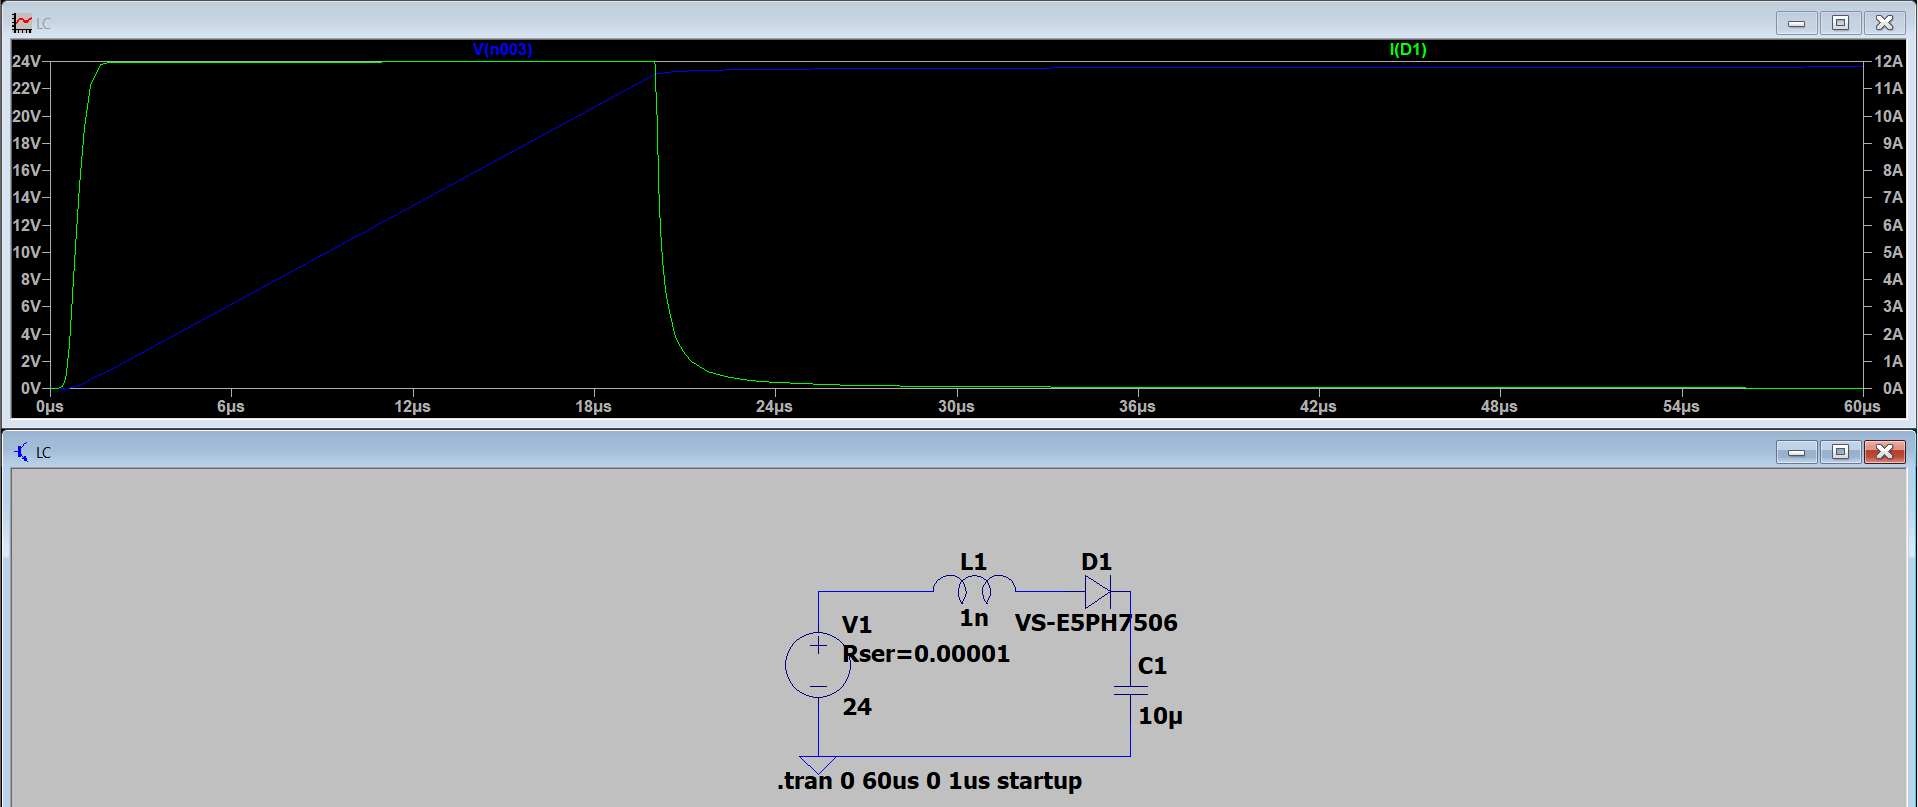The height and width of the screenshot is (807, 1918).
Task: Select the capacitor C1 symbol
Action: click(x=1130, y=690)
